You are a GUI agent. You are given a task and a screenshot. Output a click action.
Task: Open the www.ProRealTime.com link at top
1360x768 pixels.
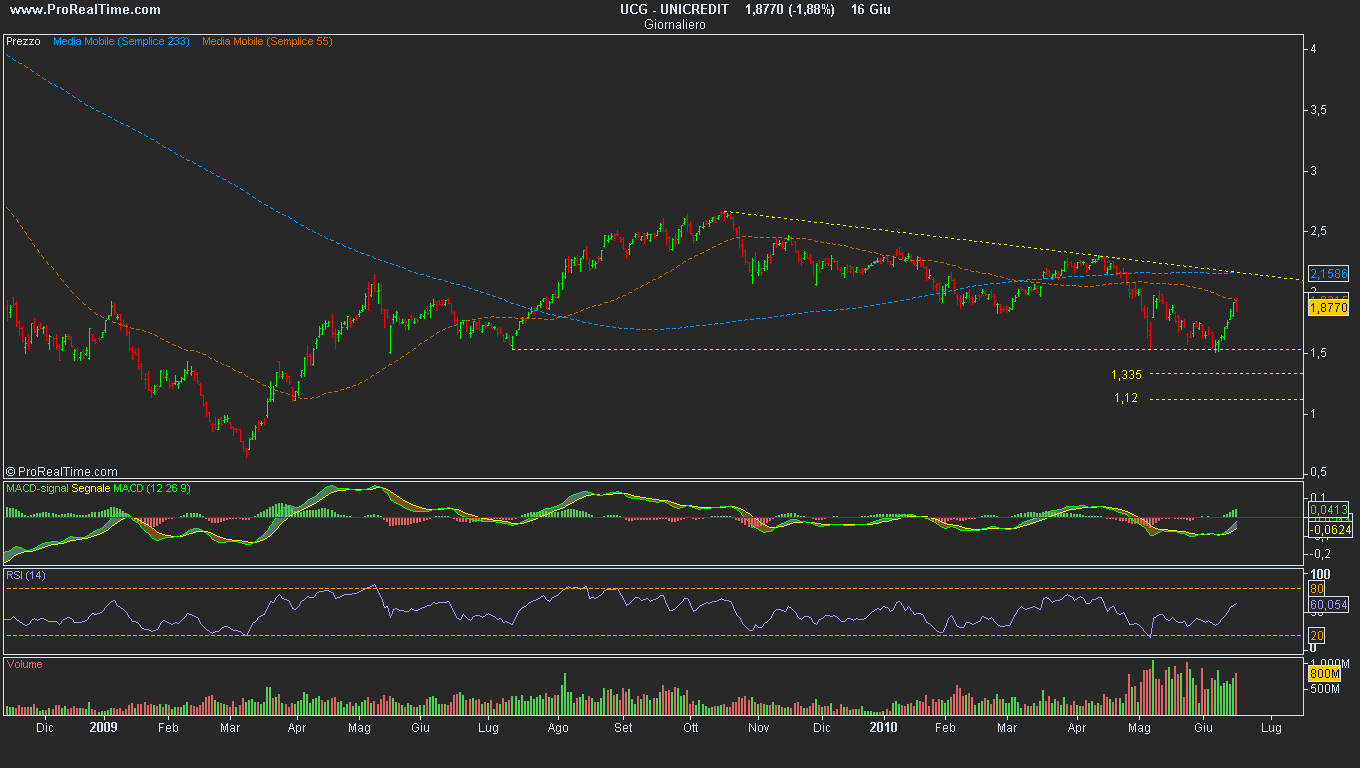coord(84,9)
